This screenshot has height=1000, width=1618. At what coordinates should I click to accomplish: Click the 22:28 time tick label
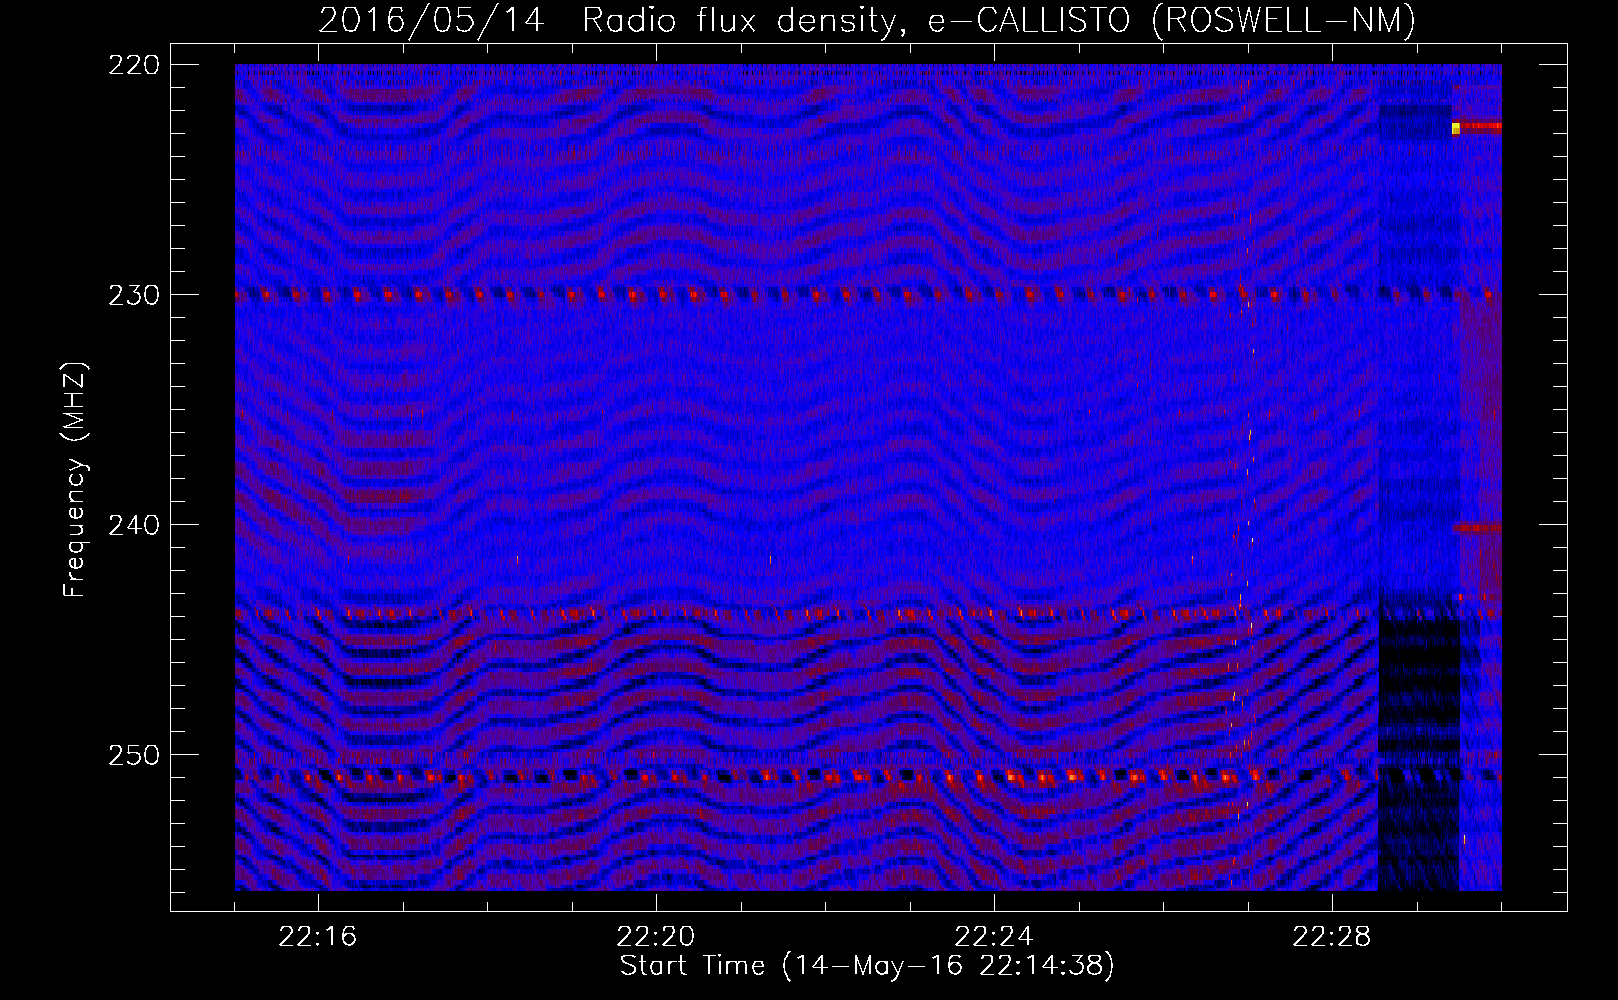click(x=1332, y=937)
